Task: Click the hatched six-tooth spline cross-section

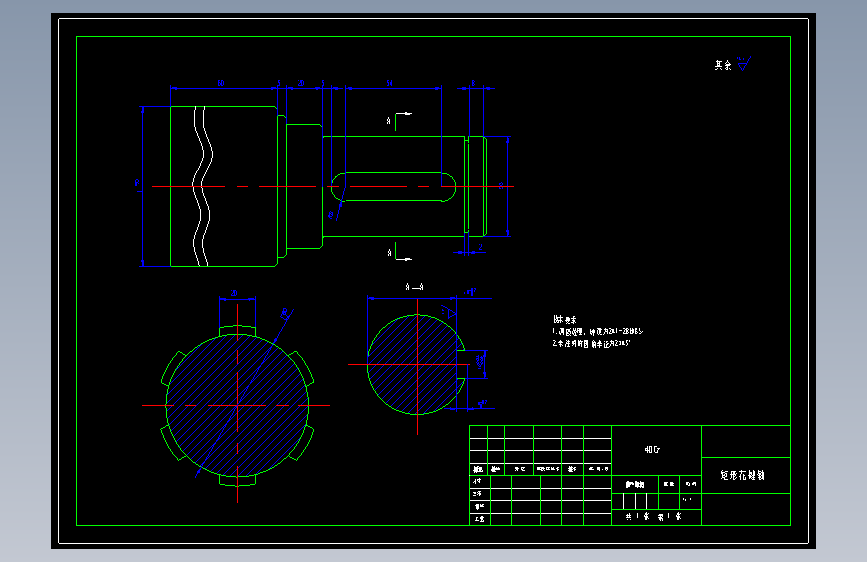Action: [x=237, y=405]
